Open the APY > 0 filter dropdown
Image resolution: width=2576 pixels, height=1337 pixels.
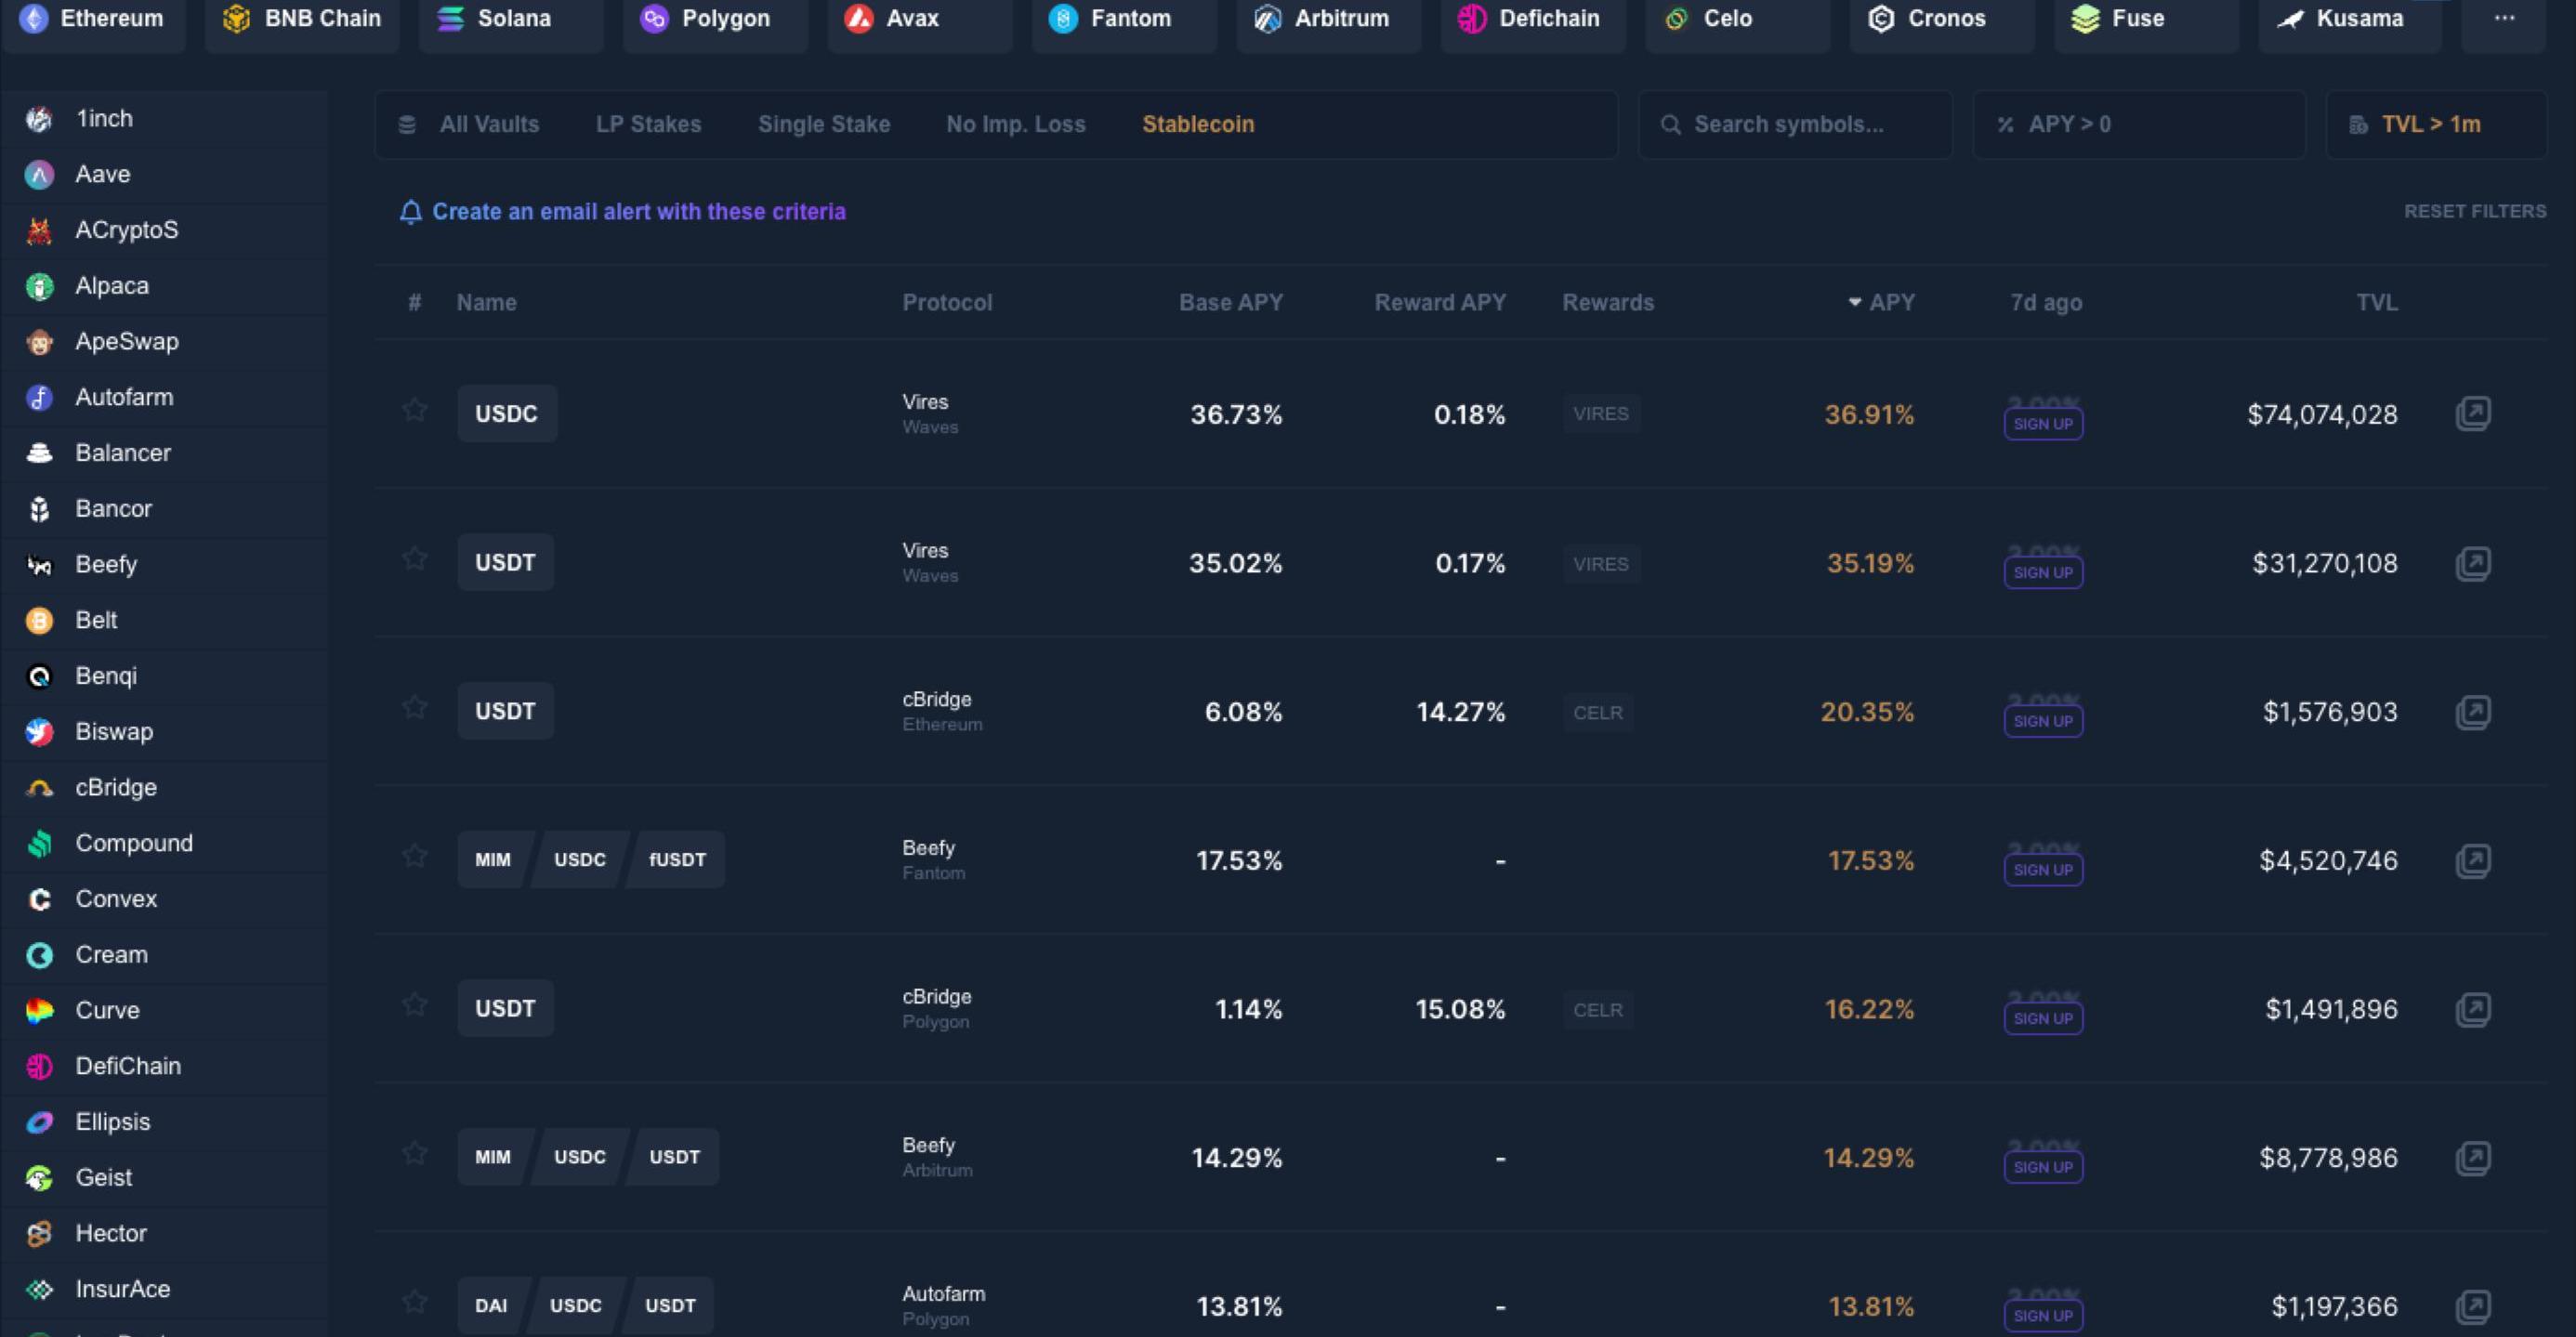(x=2138, y=124)
